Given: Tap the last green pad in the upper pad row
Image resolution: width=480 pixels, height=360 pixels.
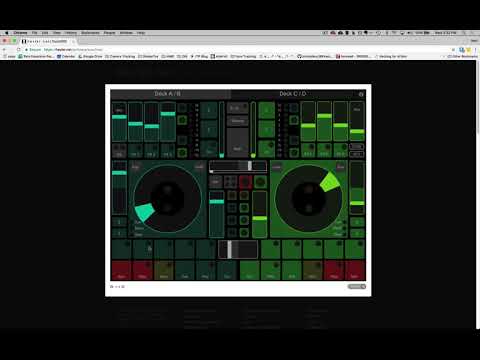Looking at the screenshot, I should [355, 249].
